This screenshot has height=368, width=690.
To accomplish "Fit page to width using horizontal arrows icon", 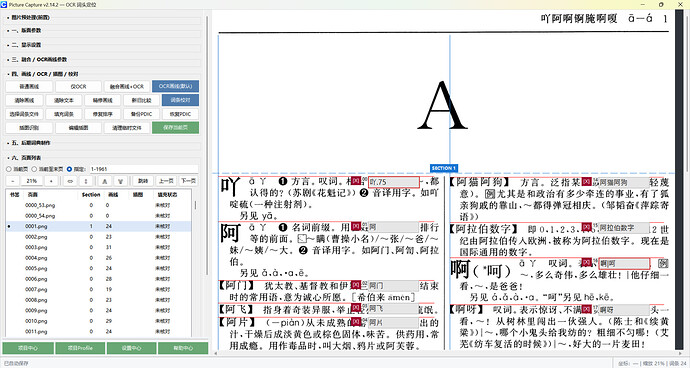I will 70,181.
